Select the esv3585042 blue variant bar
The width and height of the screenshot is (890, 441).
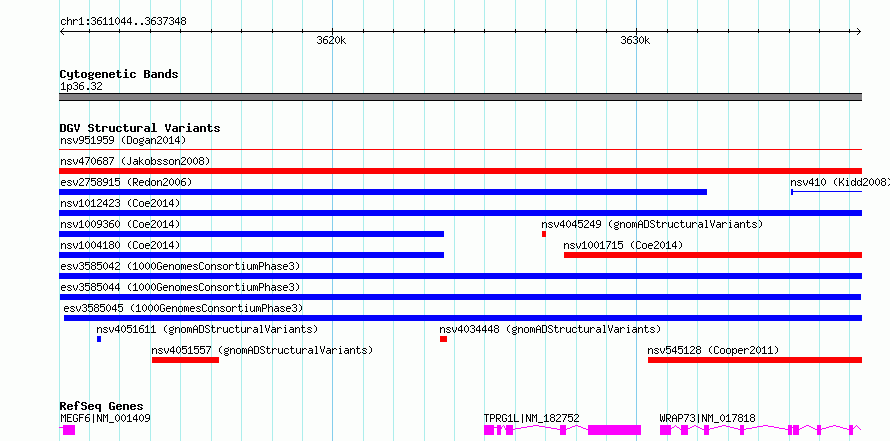pos(461,276)
